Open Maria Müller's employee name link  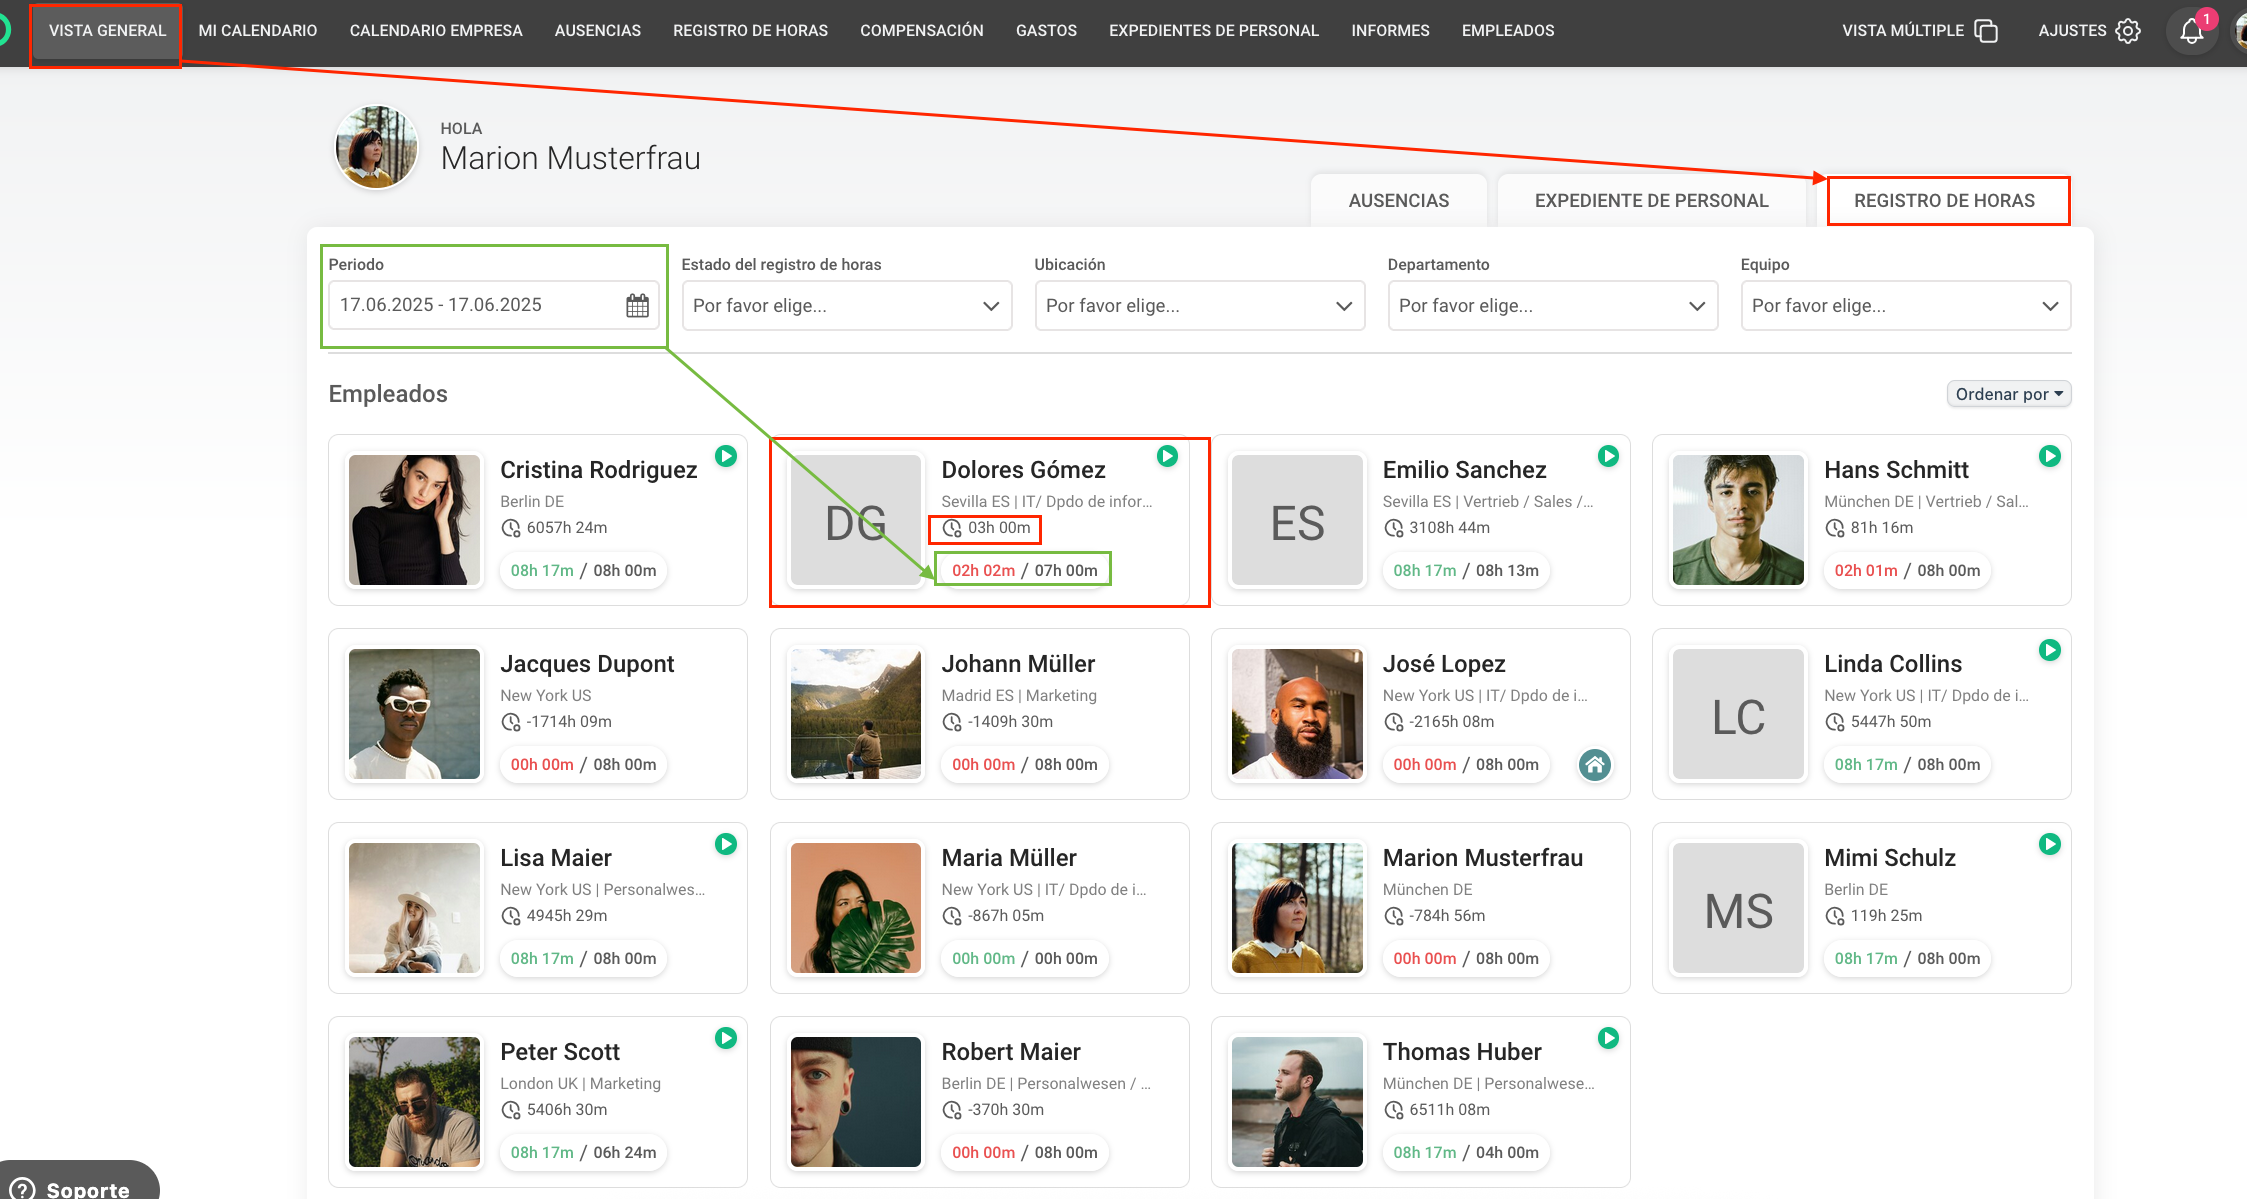pos(1009,858)
